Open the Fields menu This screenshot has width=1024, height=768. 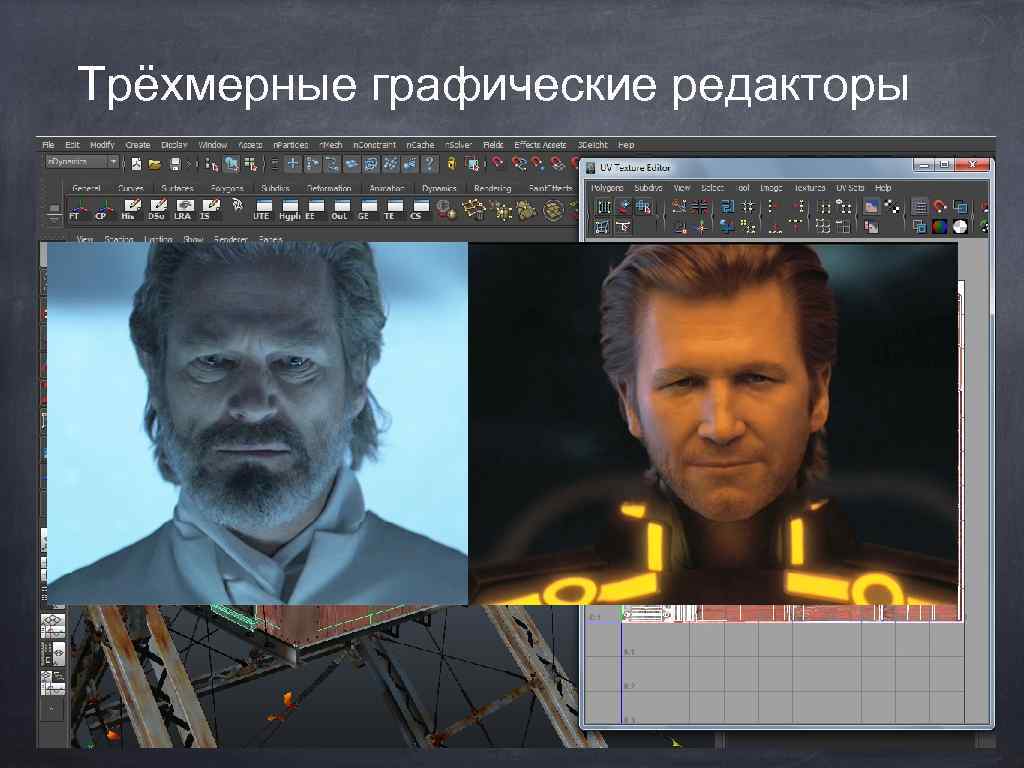(x=493, y=145)
